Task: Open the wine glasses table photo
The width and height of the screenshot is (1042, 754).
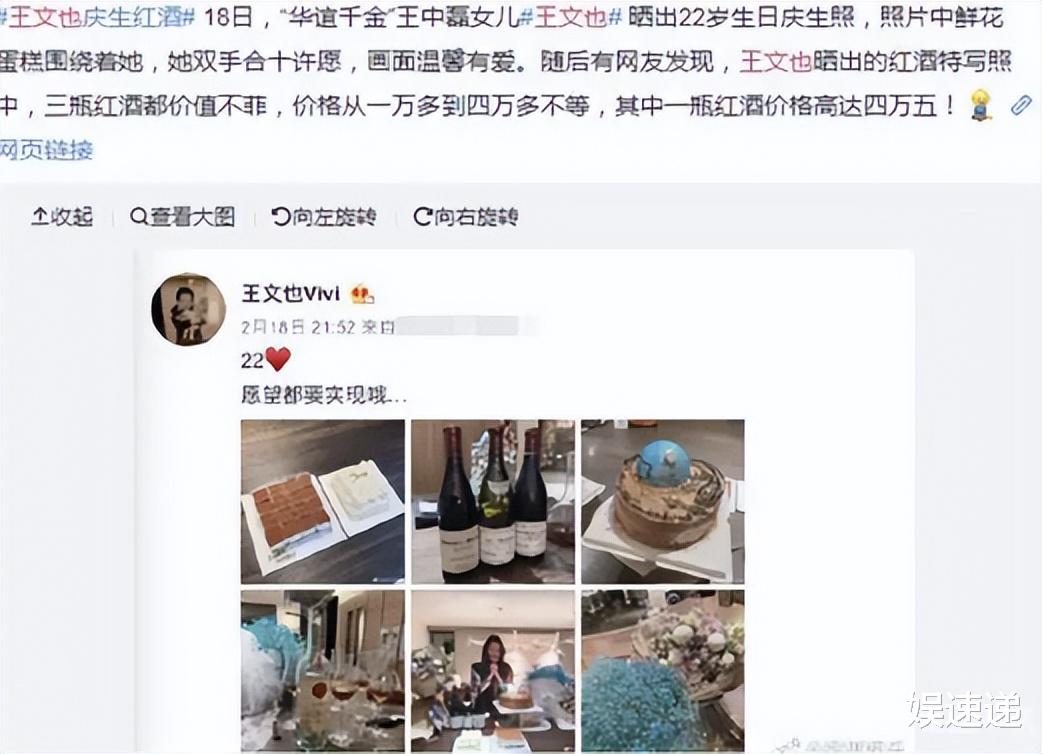Action: 323,671
